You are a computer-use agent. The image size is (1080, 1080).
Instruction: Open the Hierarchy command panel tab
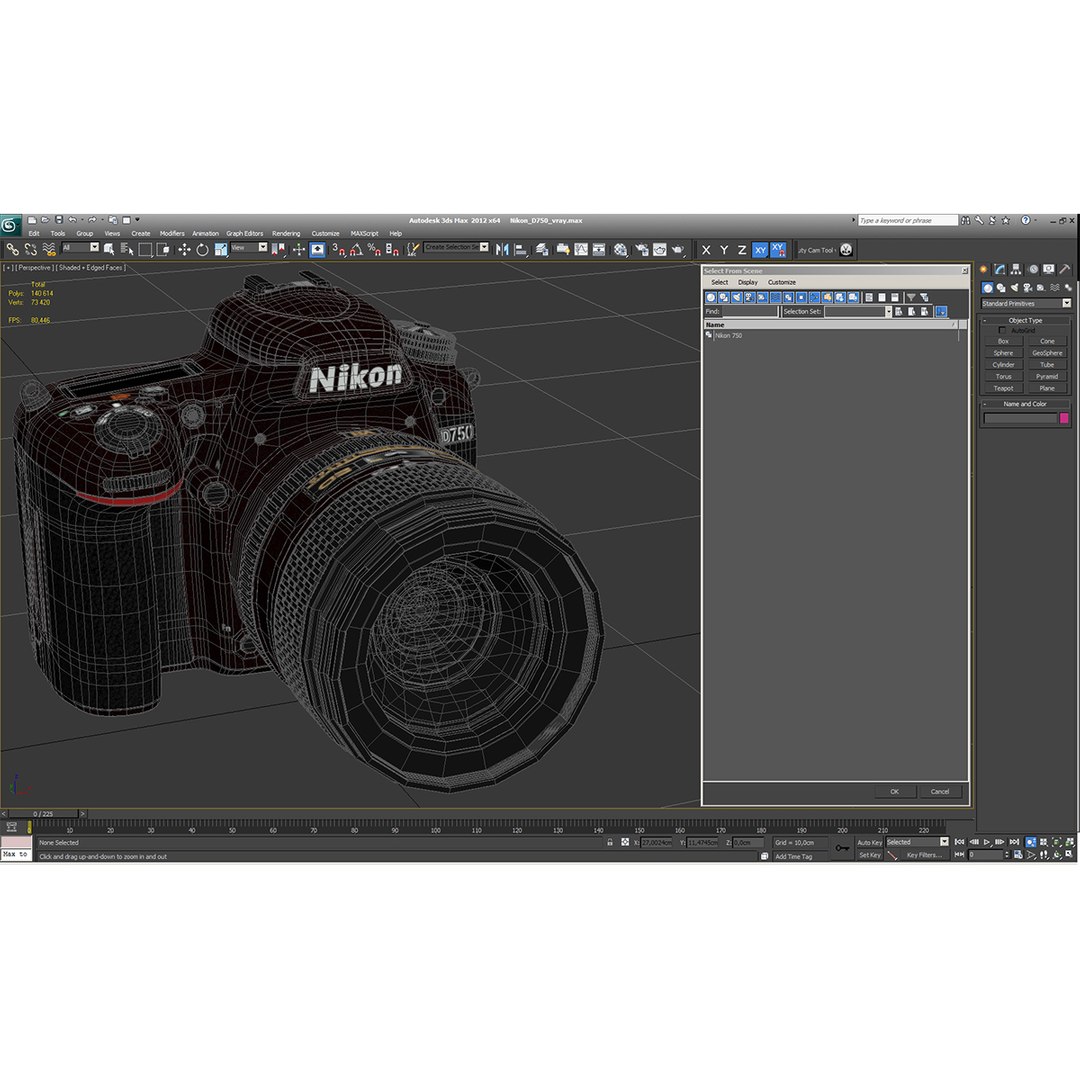(1016, 269)
